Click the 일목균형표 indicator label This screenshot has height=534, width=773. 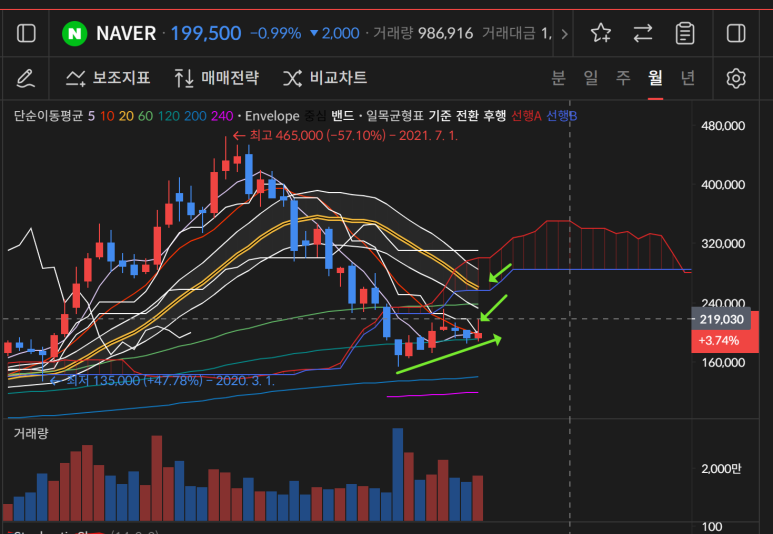pyautogui.click(x=394, y=116)
